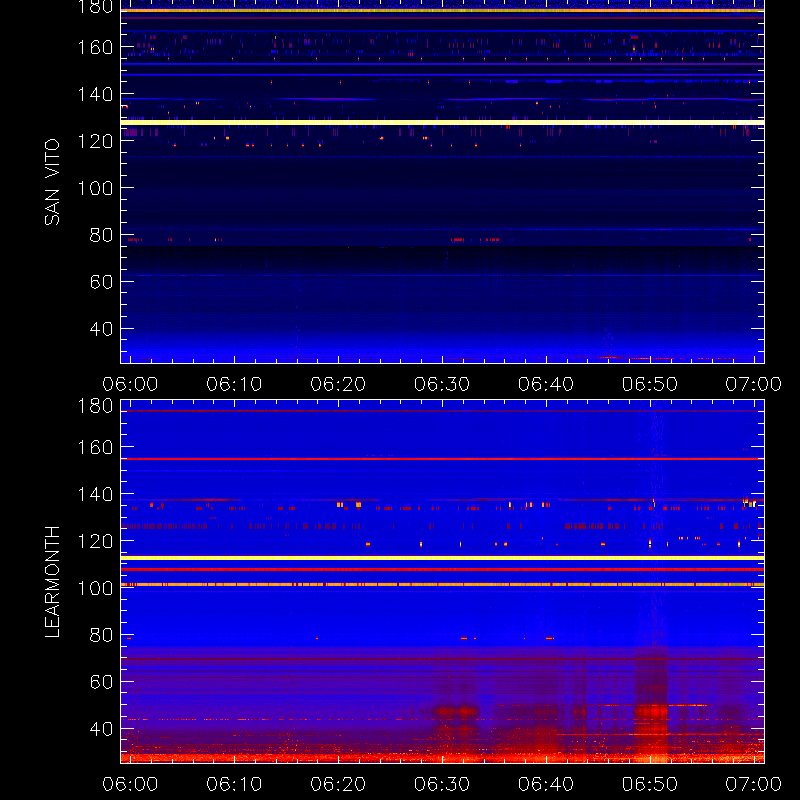
Task: Select the 40 tick label on San Vito axis
Action: (x=101, y=329)
